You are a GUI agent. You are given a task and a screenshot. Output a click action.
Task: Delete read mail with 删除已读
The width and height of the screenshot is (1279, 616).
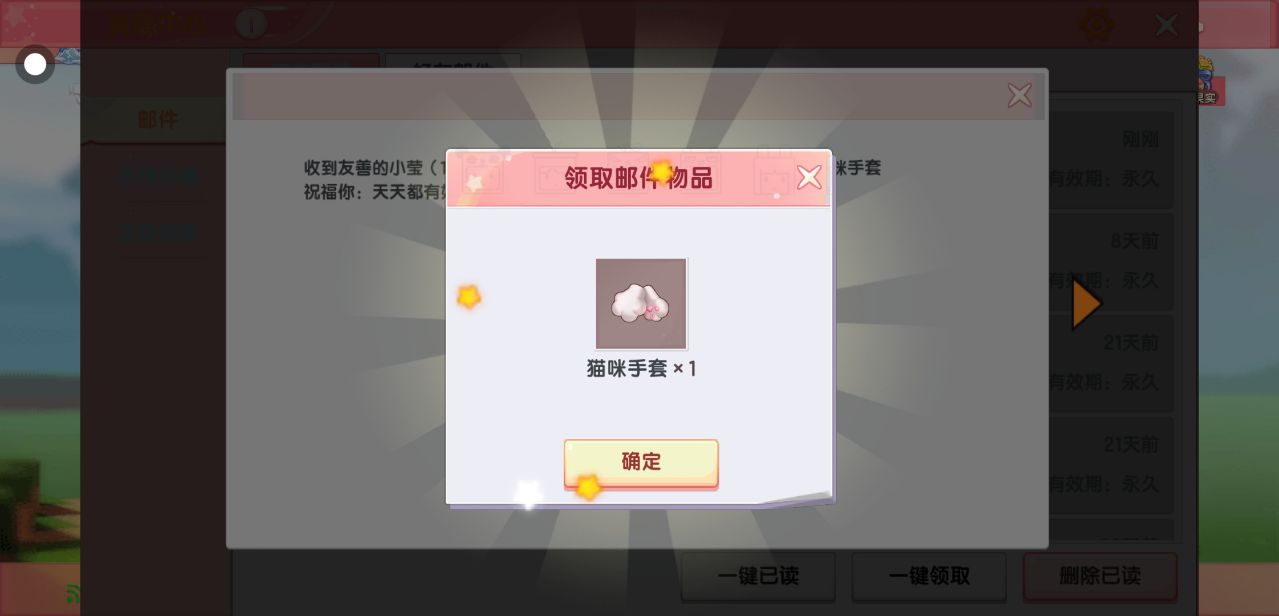pos(1100,577)
